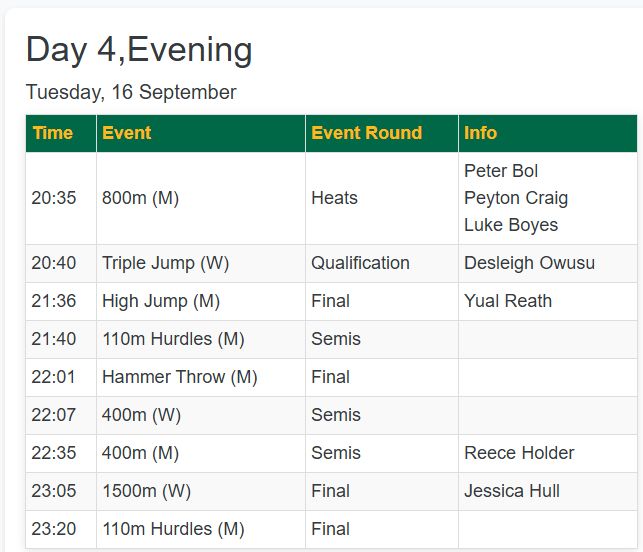The height and width of the screenshot is (552, 643).
Task: Select the Day 4,Evening heading
Action: 139,50
